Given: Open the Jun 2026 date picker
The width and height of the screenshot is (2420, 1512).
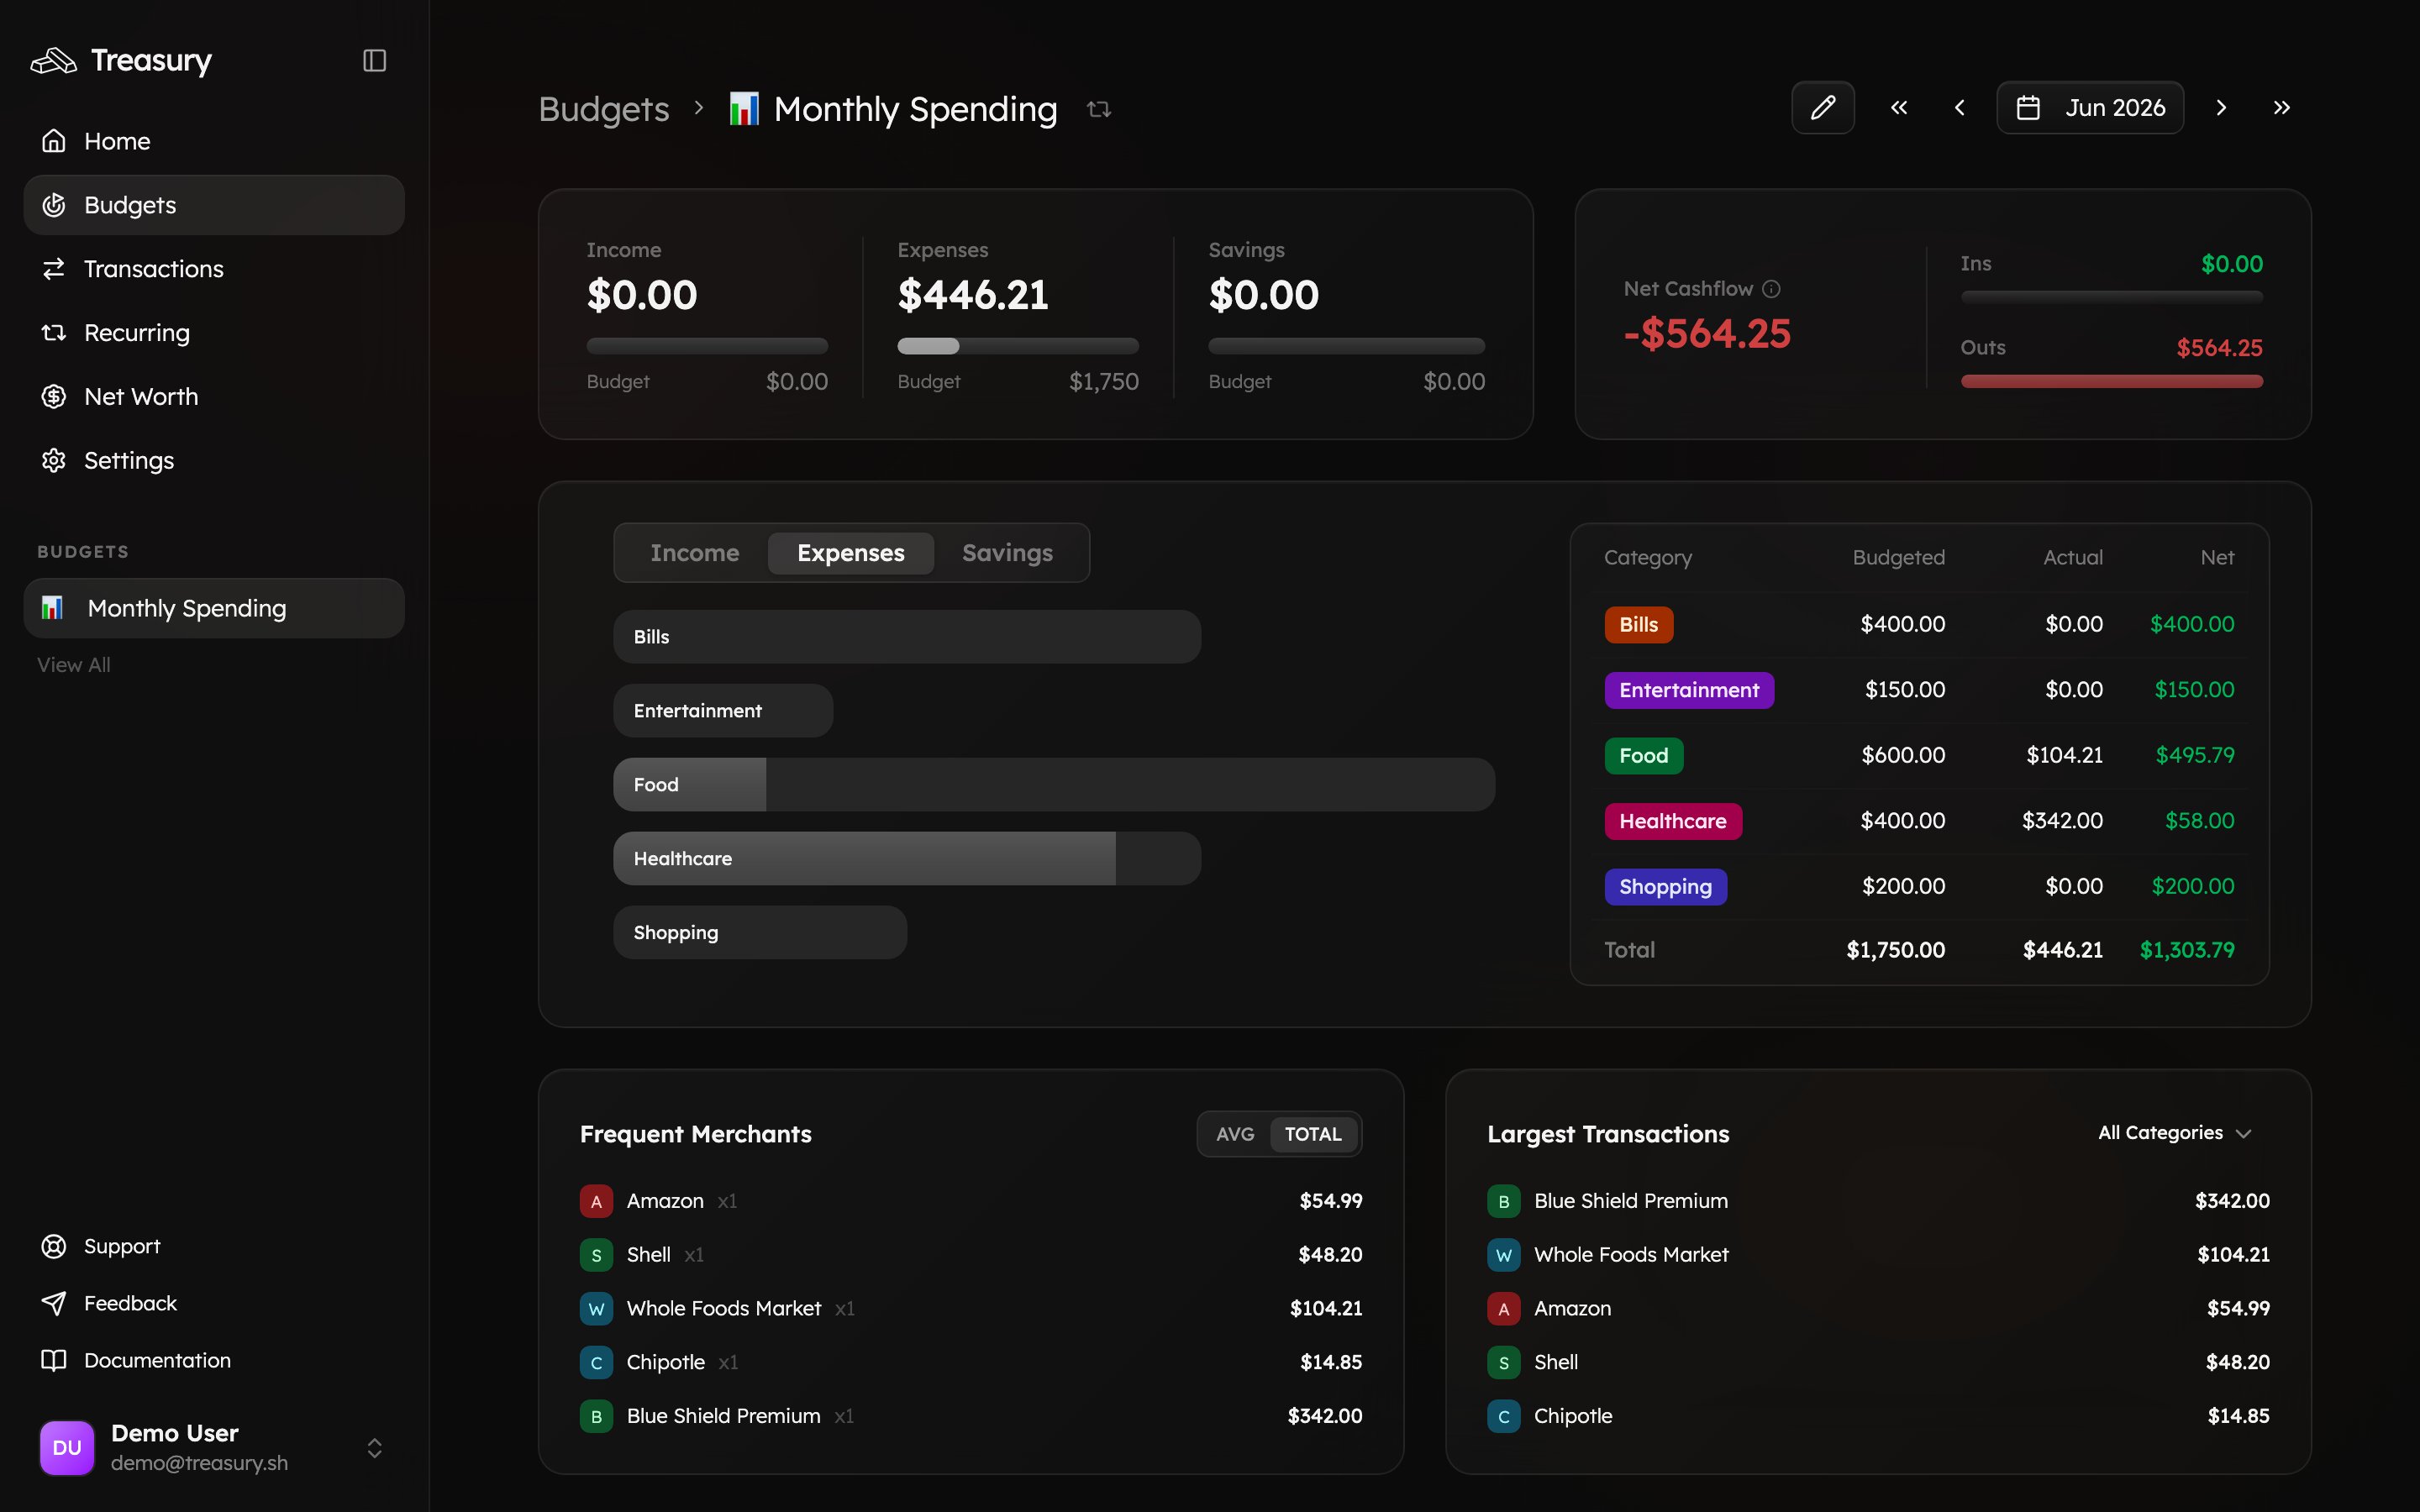Looking at the screenshot, I should tap(2090, 107).
